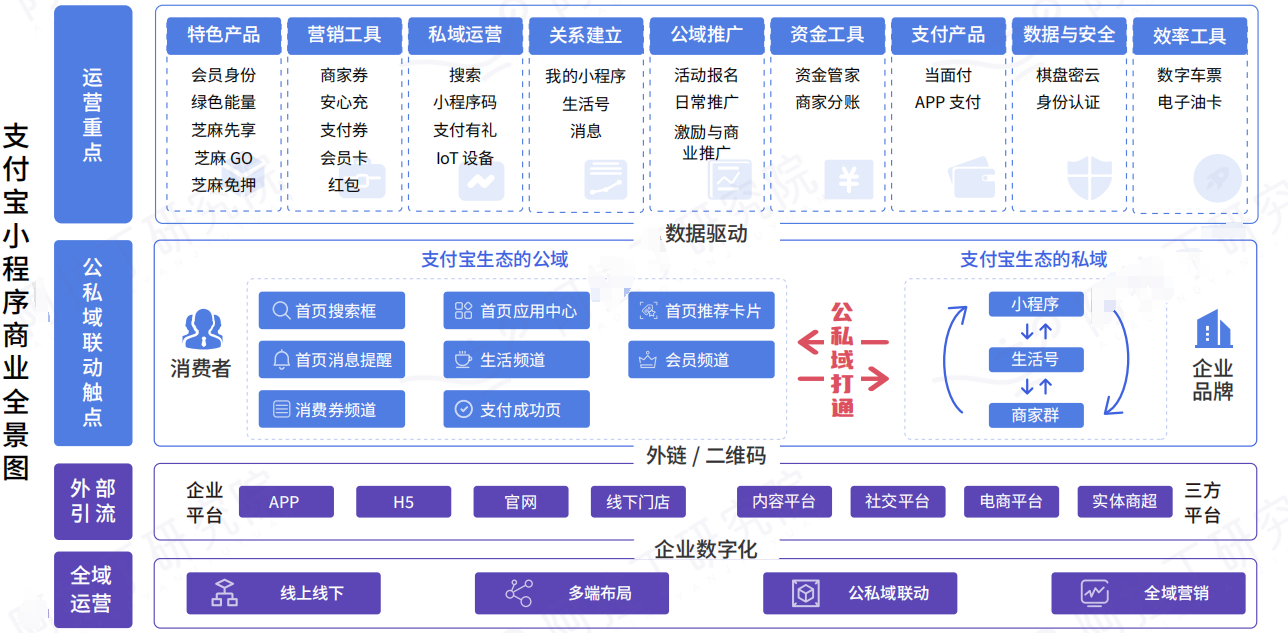This screenshot has height=633, width=1288.
Task: Click the 消费者 people icon
Action: 202,330
